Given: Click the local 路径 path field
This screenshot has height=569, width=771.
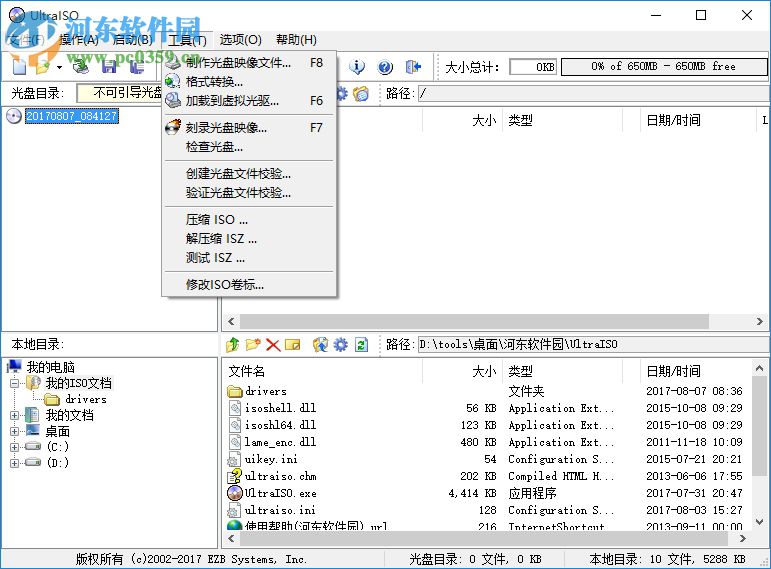Looking at the screenshot, I should (593, 344).
